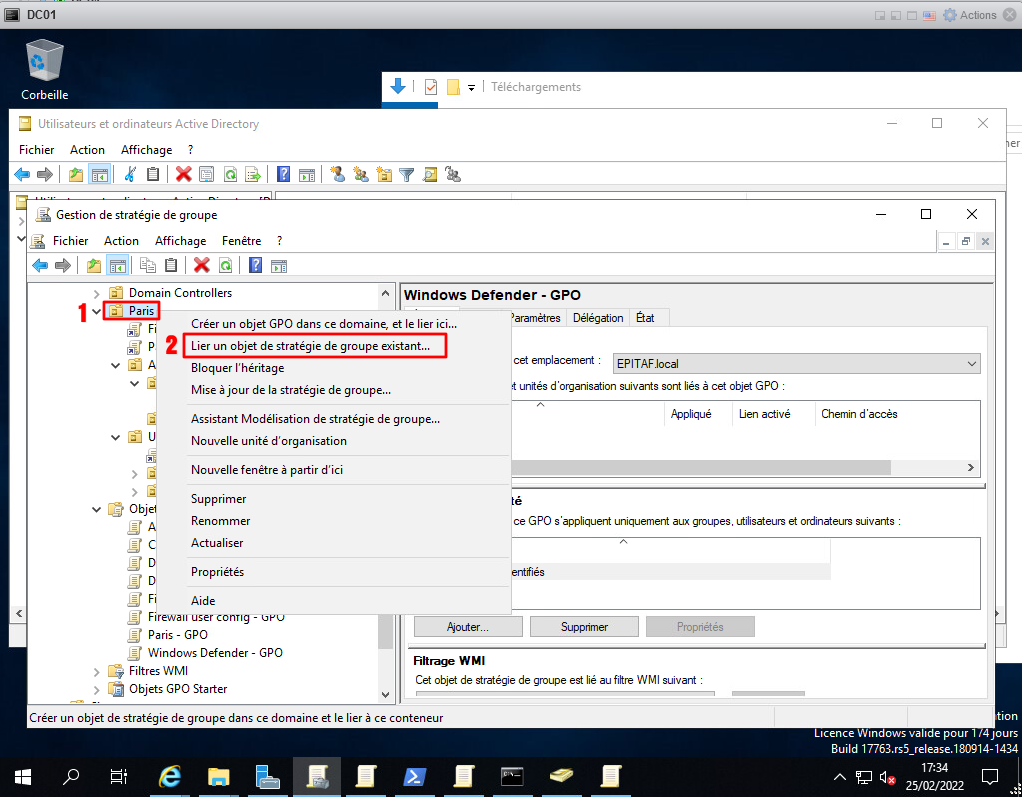Switch to the Délégation tab

tap(598, 318)
